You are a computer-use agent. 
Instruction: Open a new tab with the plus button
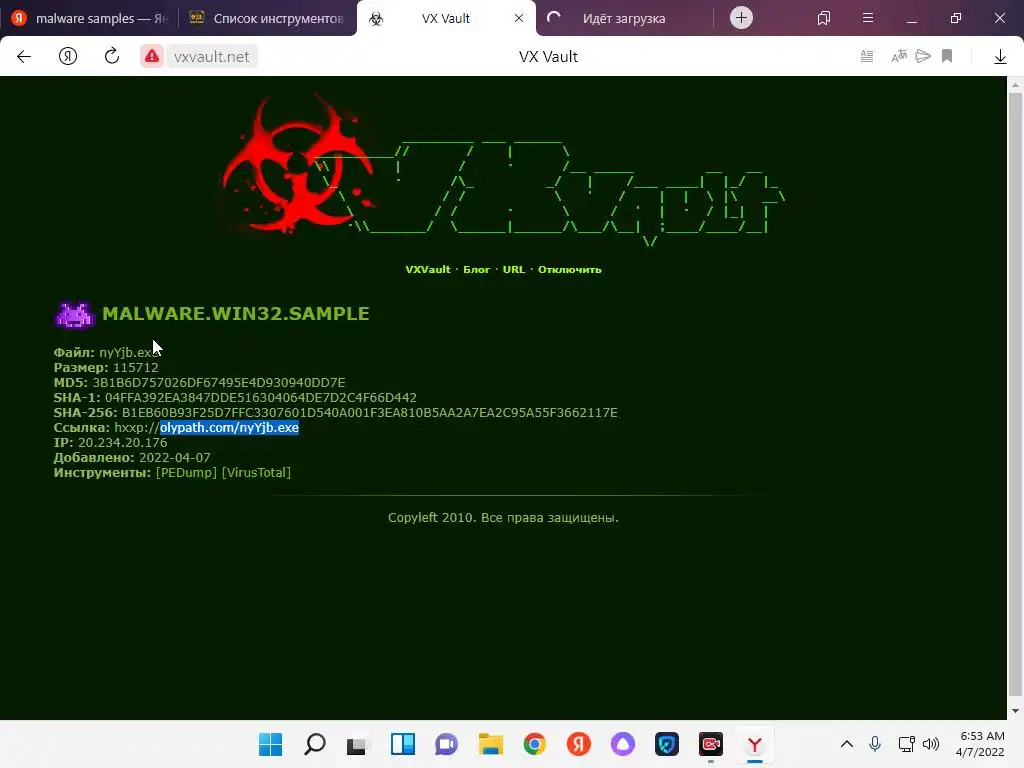[741, 18]
